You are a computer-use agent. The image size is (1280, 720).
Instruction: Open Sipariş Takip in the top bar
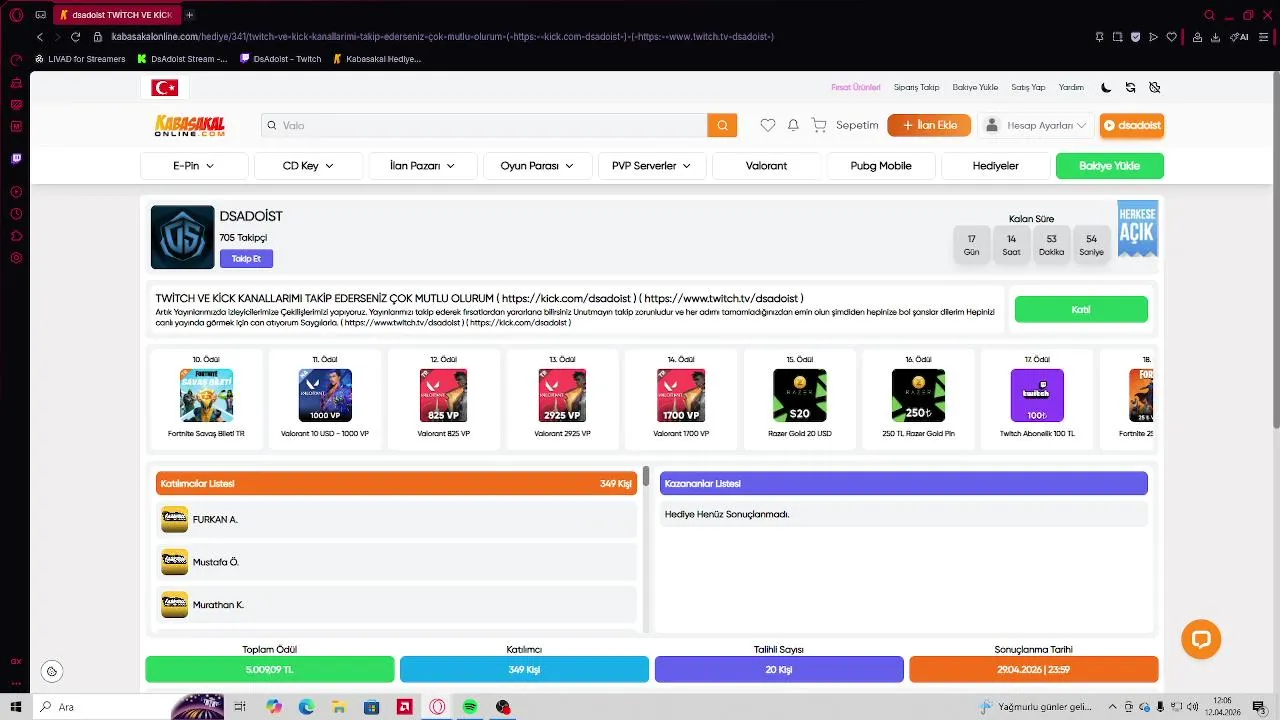pos(916,88)
